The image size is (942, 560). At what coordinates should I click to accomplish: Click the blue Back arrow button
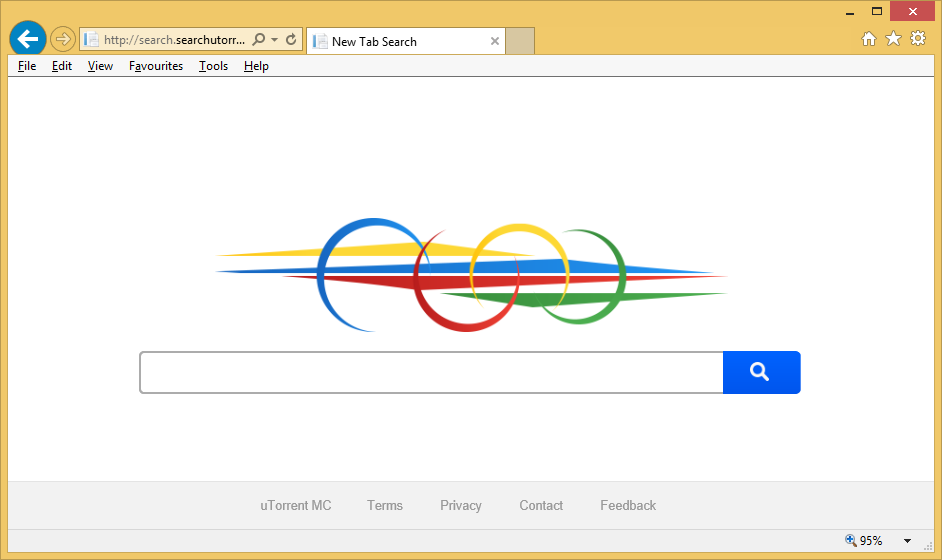[28, 40]
